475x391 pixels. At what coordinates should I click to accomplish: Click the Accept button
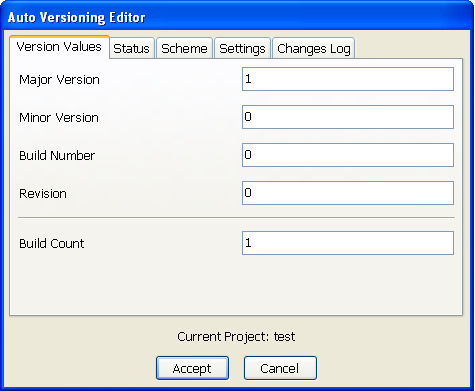[x=192, y=368]
